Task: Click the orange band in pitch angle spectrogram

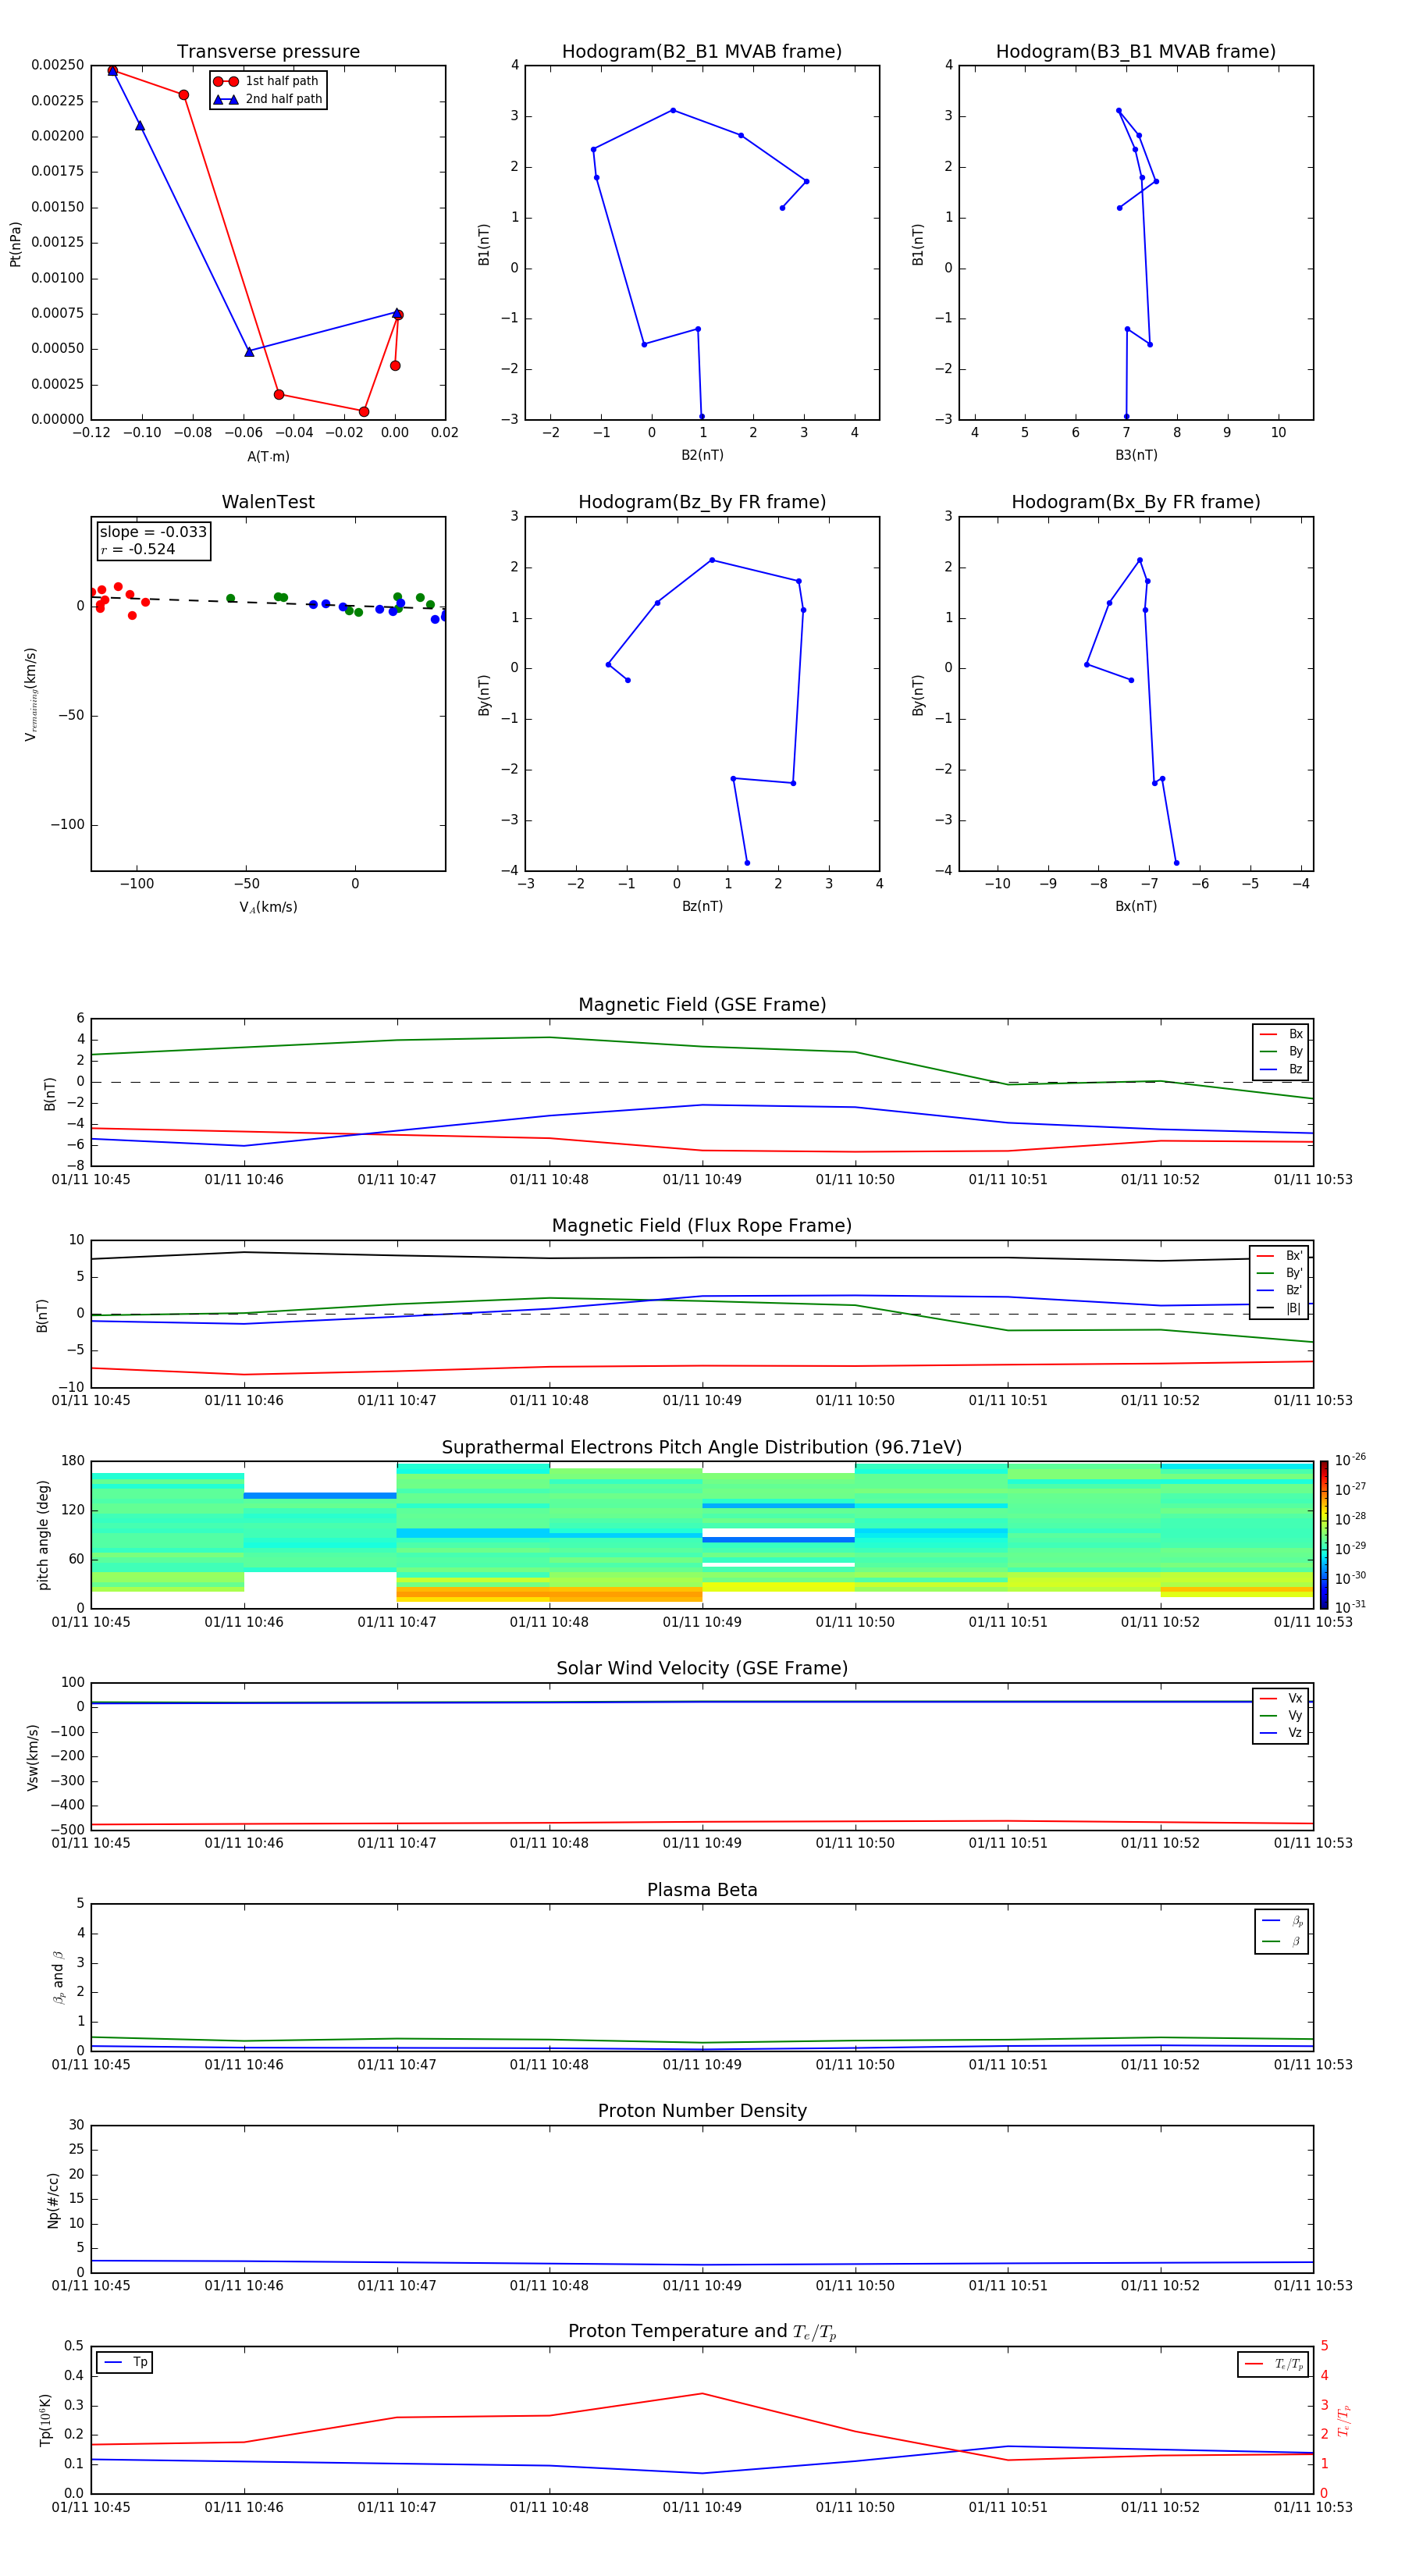Action: pos(549,1595)
